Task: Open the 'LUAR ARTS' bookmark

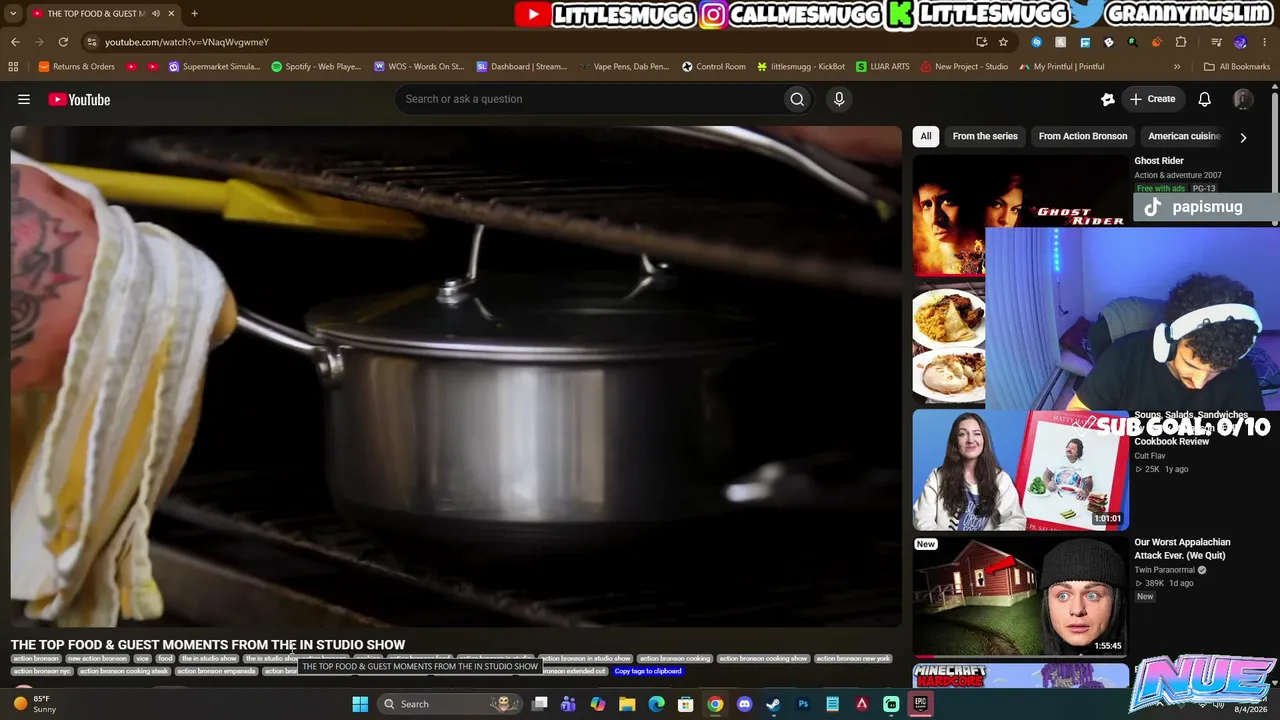Action: (883, 67)
